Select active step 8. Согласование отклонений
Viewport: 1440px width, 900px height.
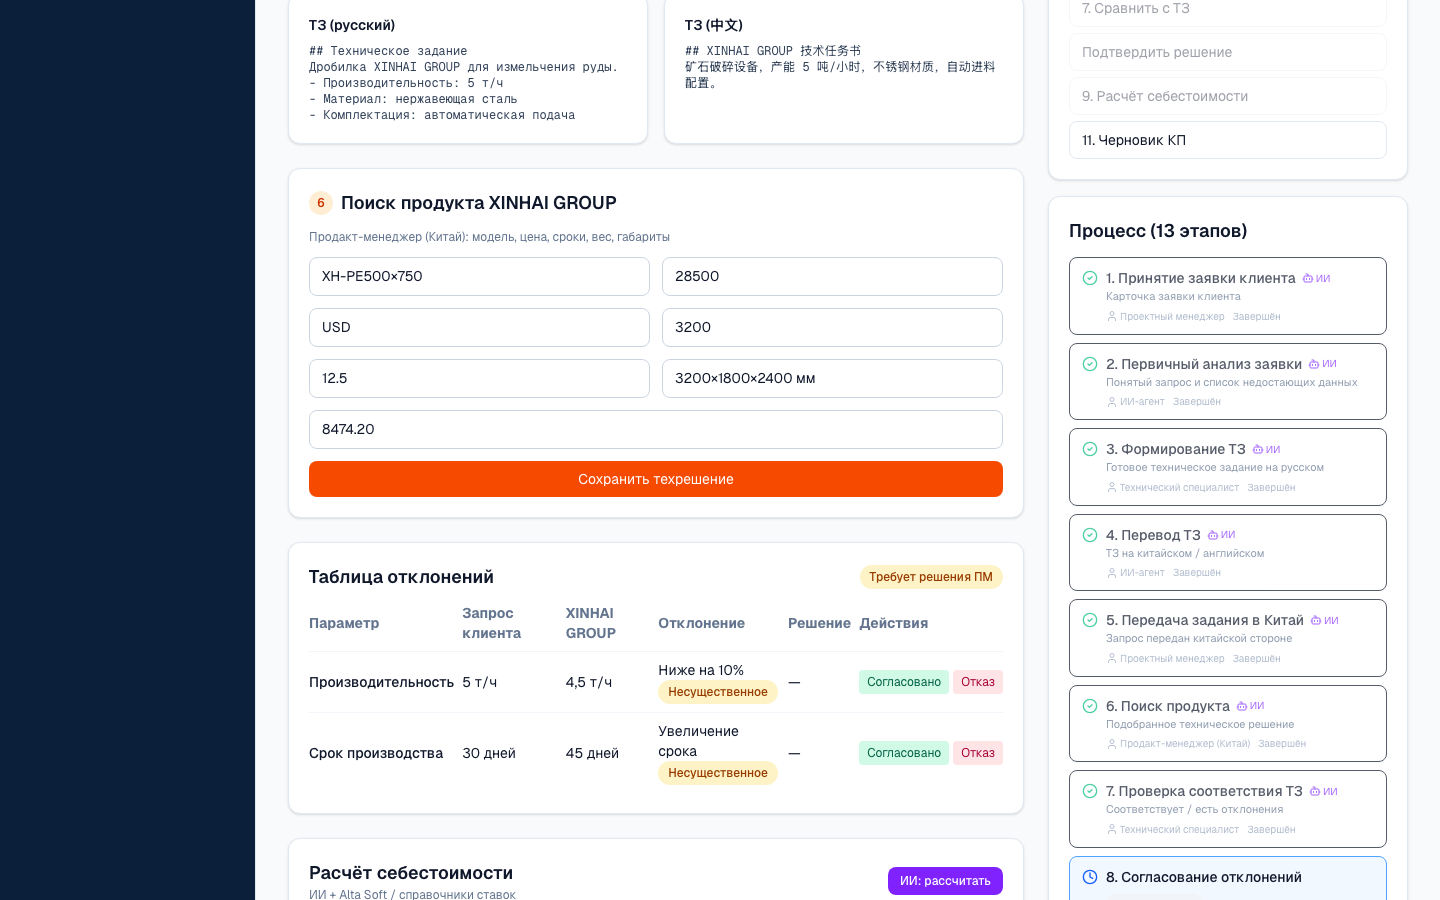(1228, 879)
